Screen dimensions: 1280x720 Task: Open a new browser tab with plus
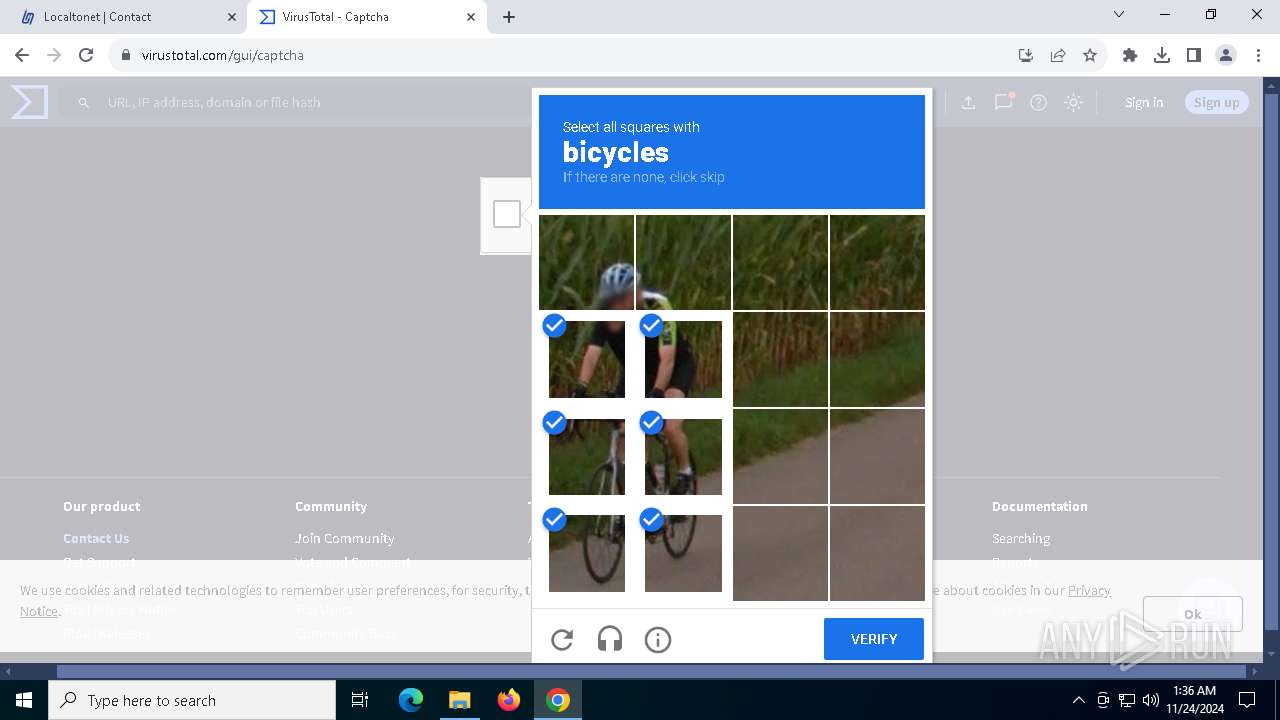509,17
